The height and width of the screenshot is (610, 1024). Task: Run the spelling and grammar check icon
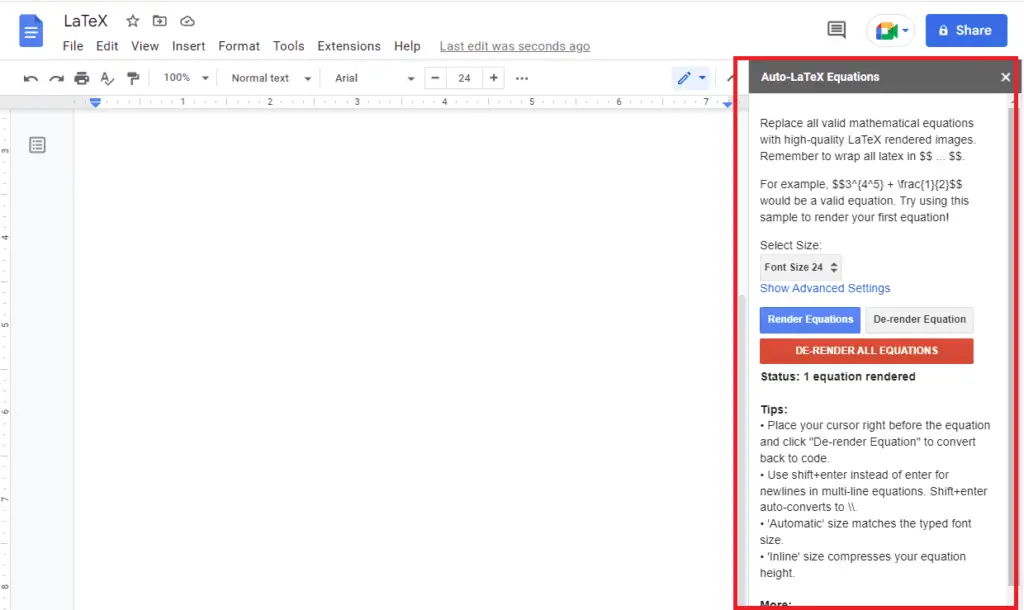pyautogui.click(x=107, y=77)
